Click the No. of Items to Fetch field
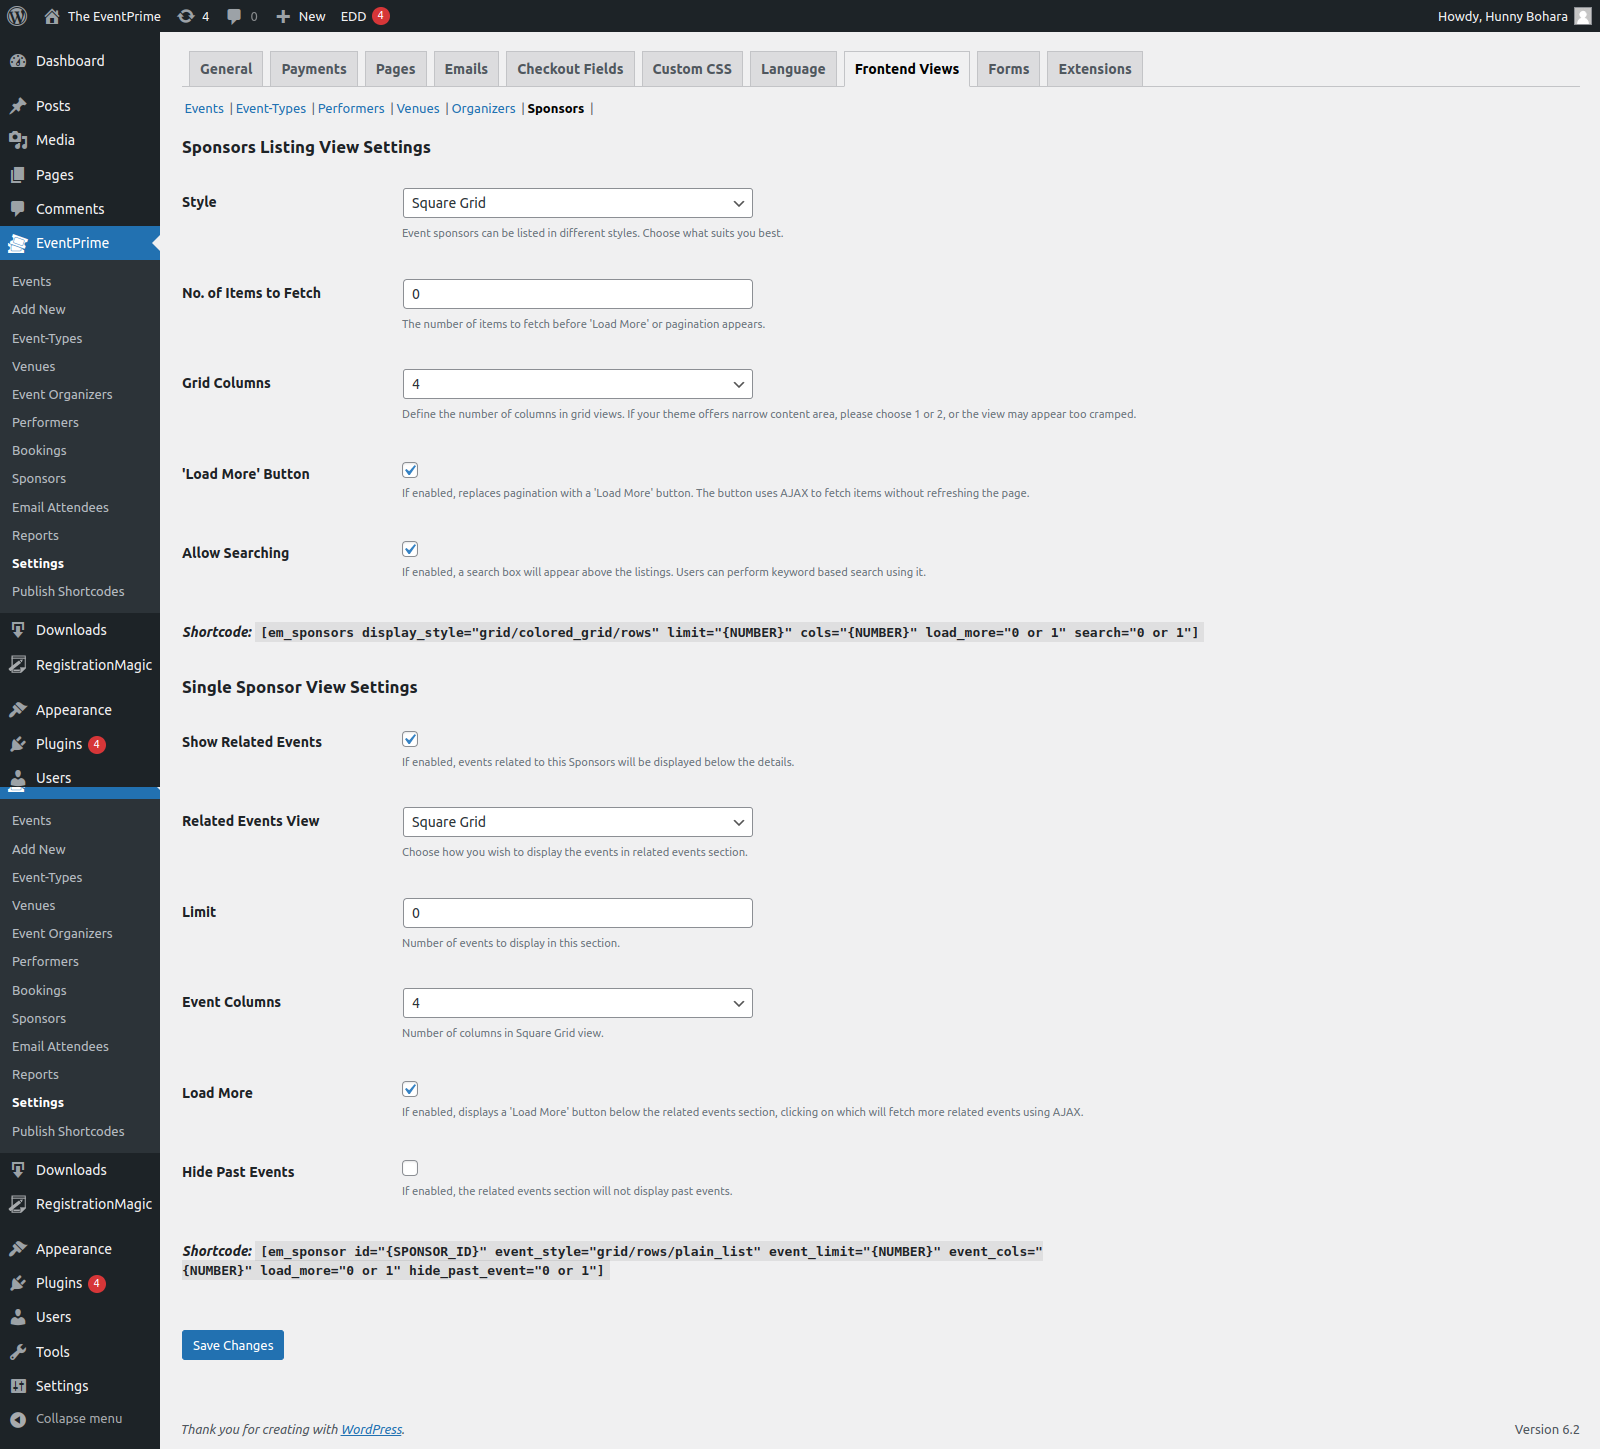The image size is (1600, 1449). 577,294
